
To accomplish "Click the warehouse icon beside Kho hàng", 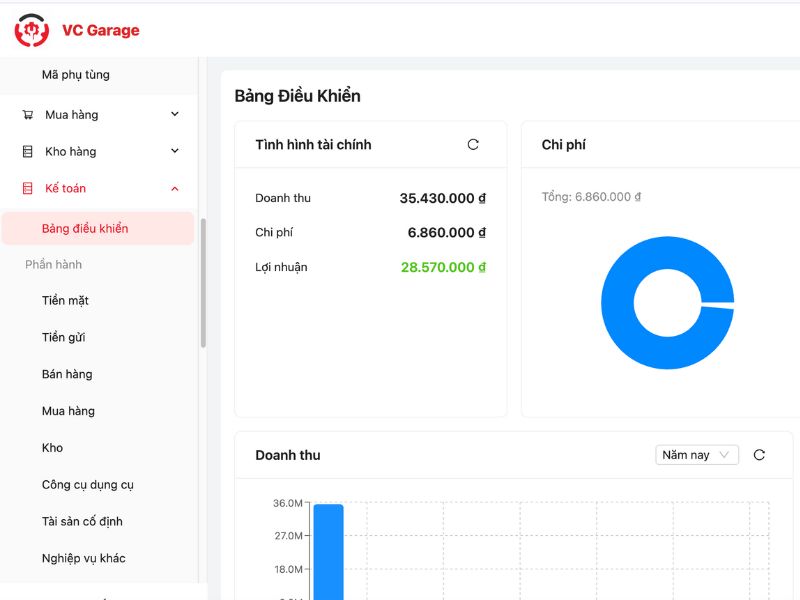I will 28,152.
